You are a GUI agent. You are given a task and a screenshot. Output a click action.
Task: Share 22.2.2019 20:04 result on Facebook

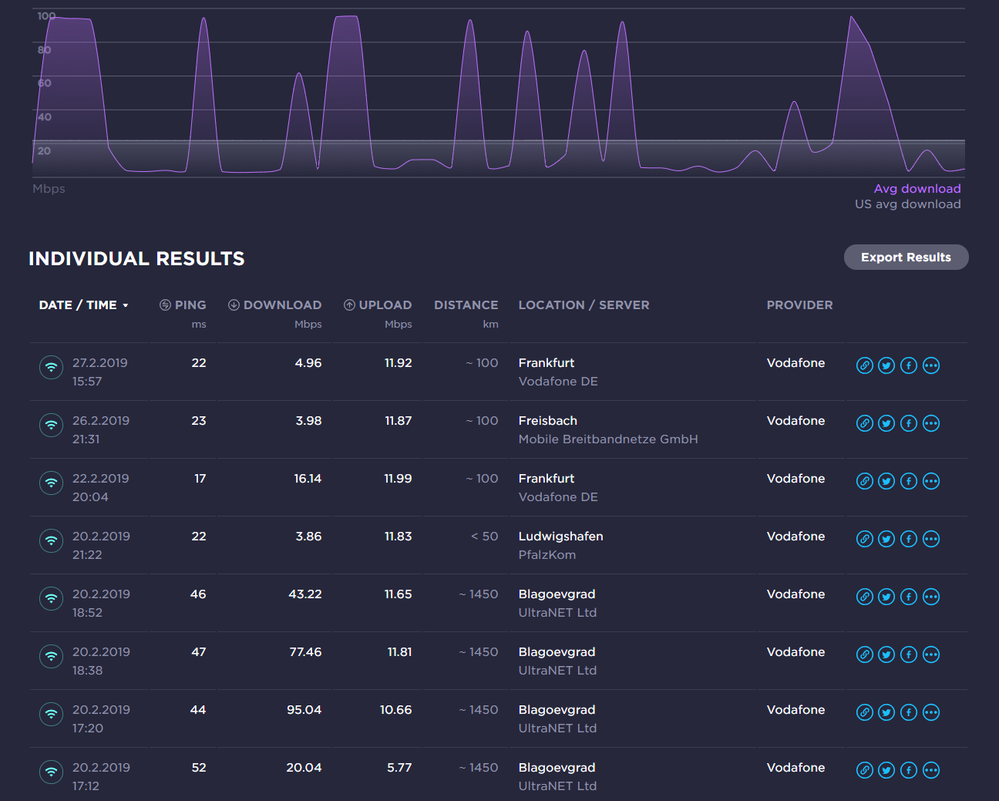click(909, 482)
